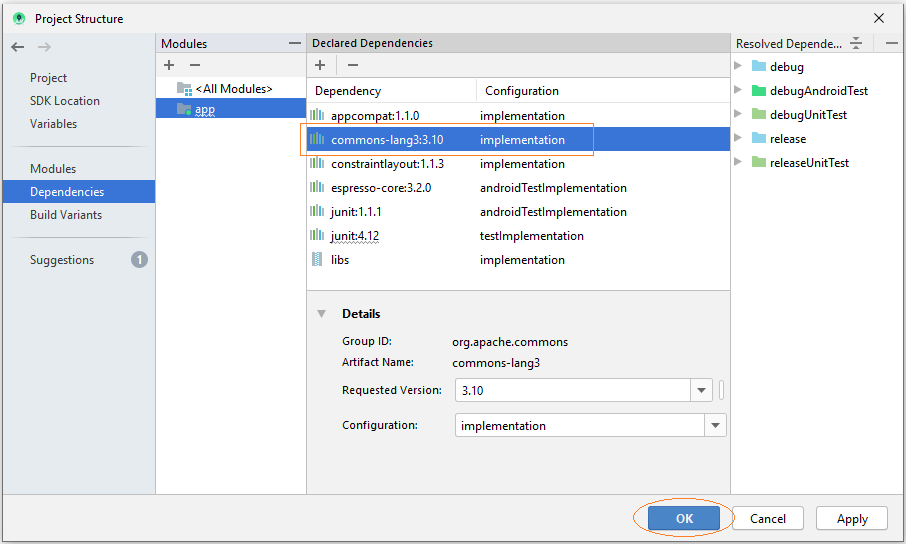The image size is (906, 544).
Task: Select the espresso-core:3.2.0 dependency row
Action: (x=518, y=188)
